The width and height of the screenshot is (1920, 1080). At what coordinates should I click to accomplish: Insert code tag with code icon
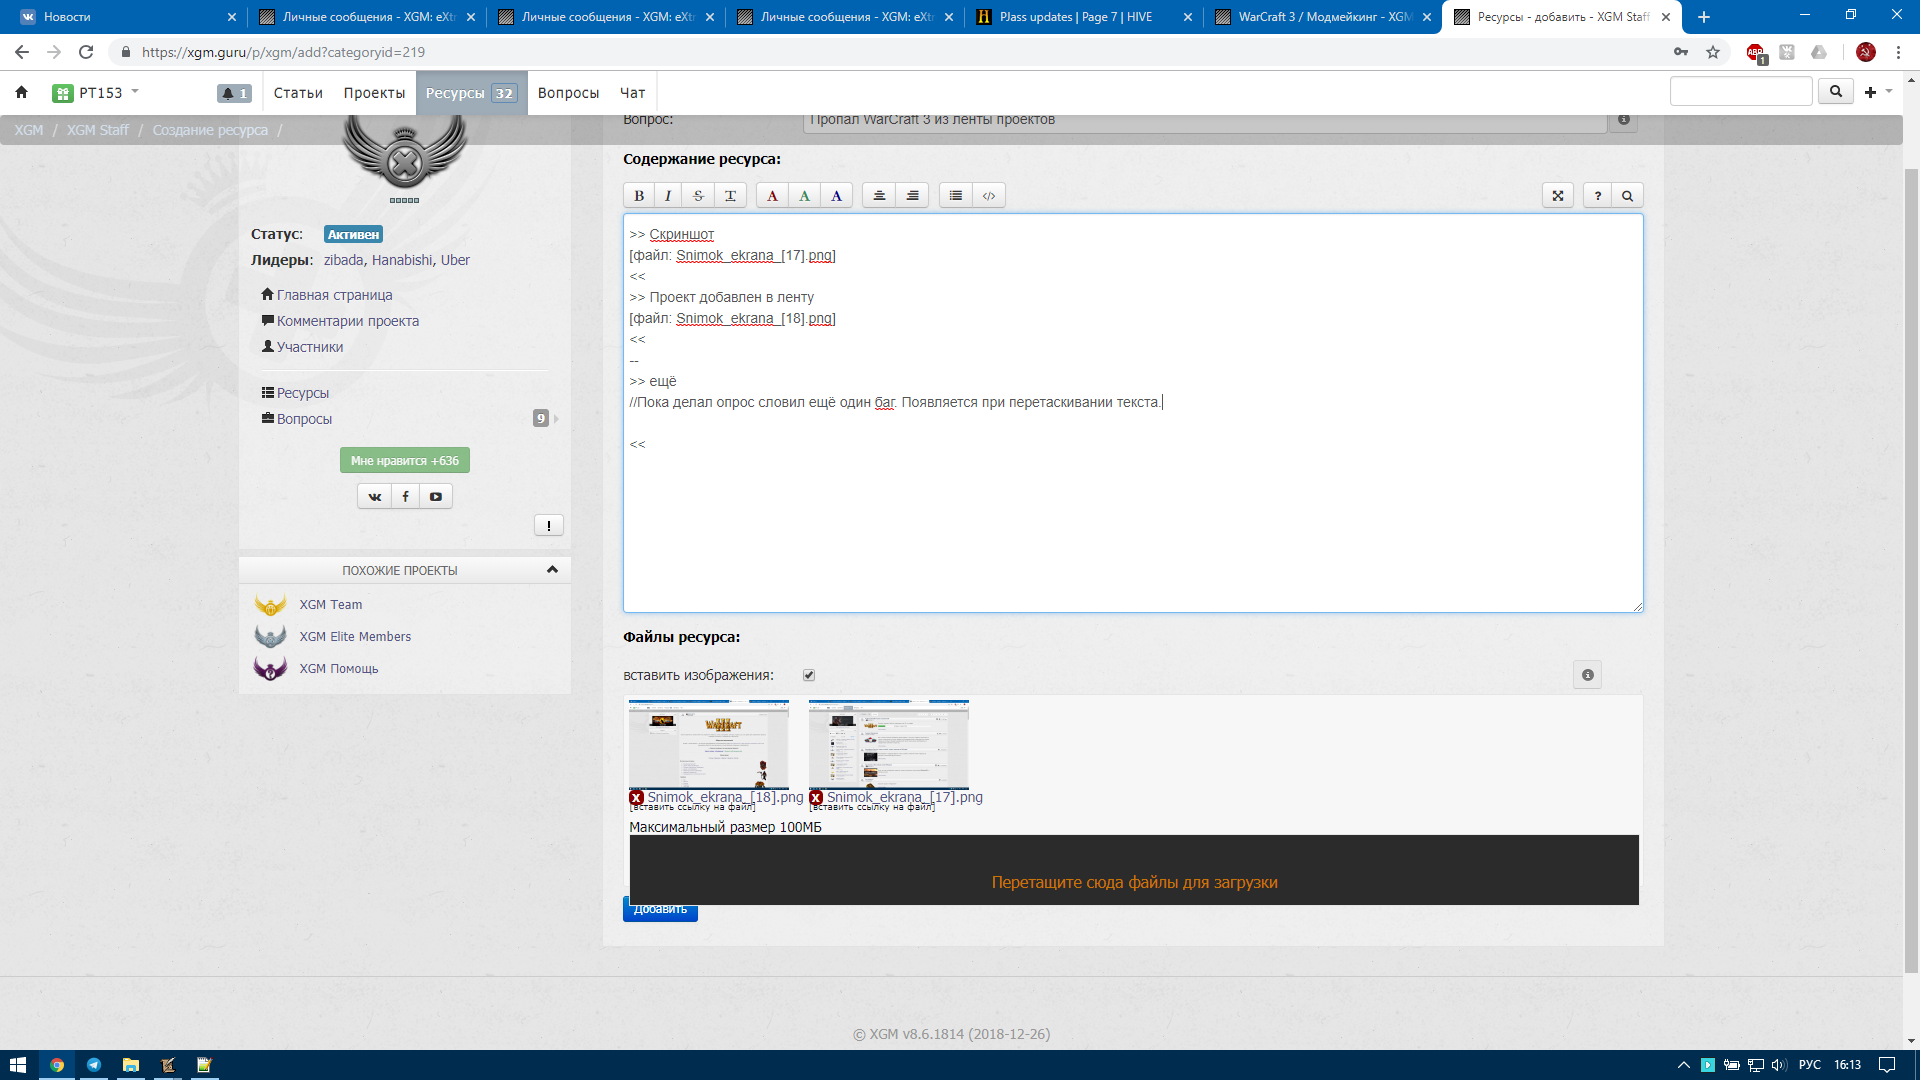pyautogui.click(x=989, y=196)
